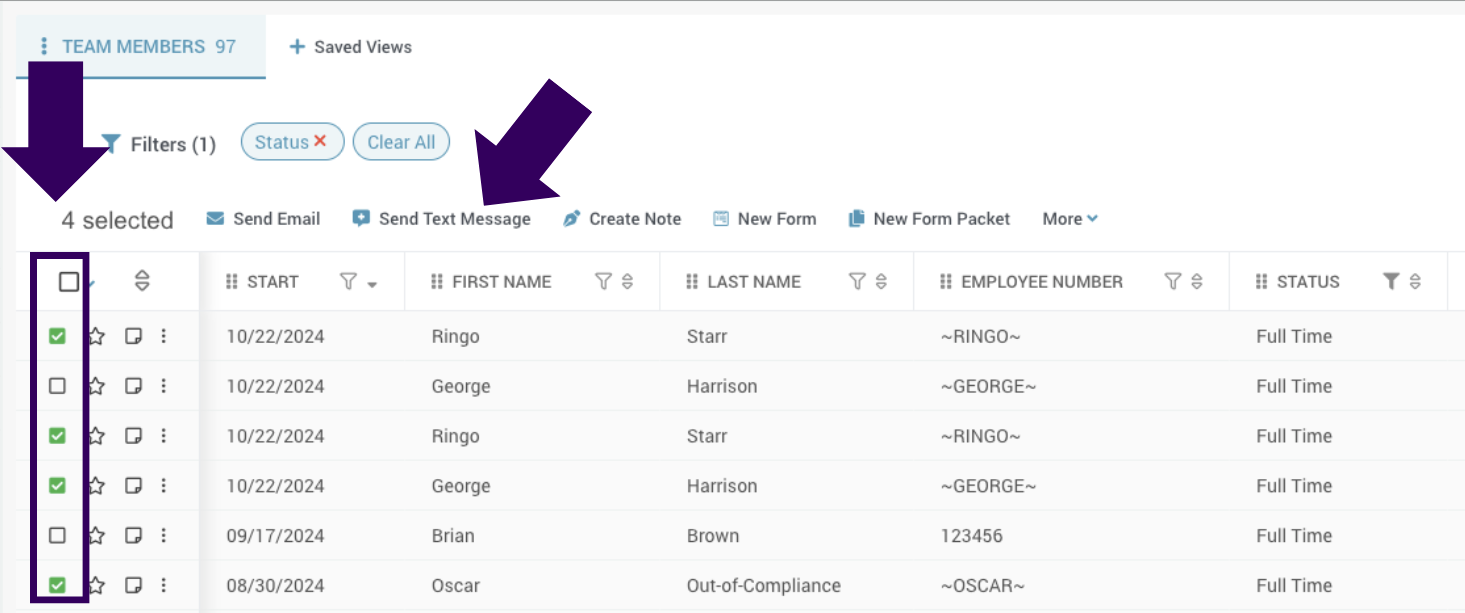Expand the More dropdown in action bar

pyautogui.click(x=1070, y=219)
